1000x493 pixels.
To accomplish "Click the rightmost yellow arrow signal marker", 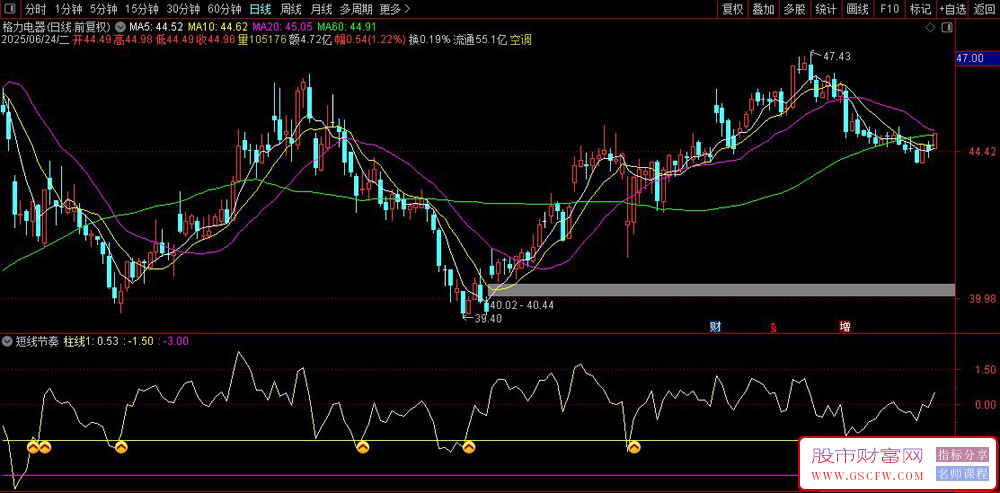I will (x=634, y=448).
